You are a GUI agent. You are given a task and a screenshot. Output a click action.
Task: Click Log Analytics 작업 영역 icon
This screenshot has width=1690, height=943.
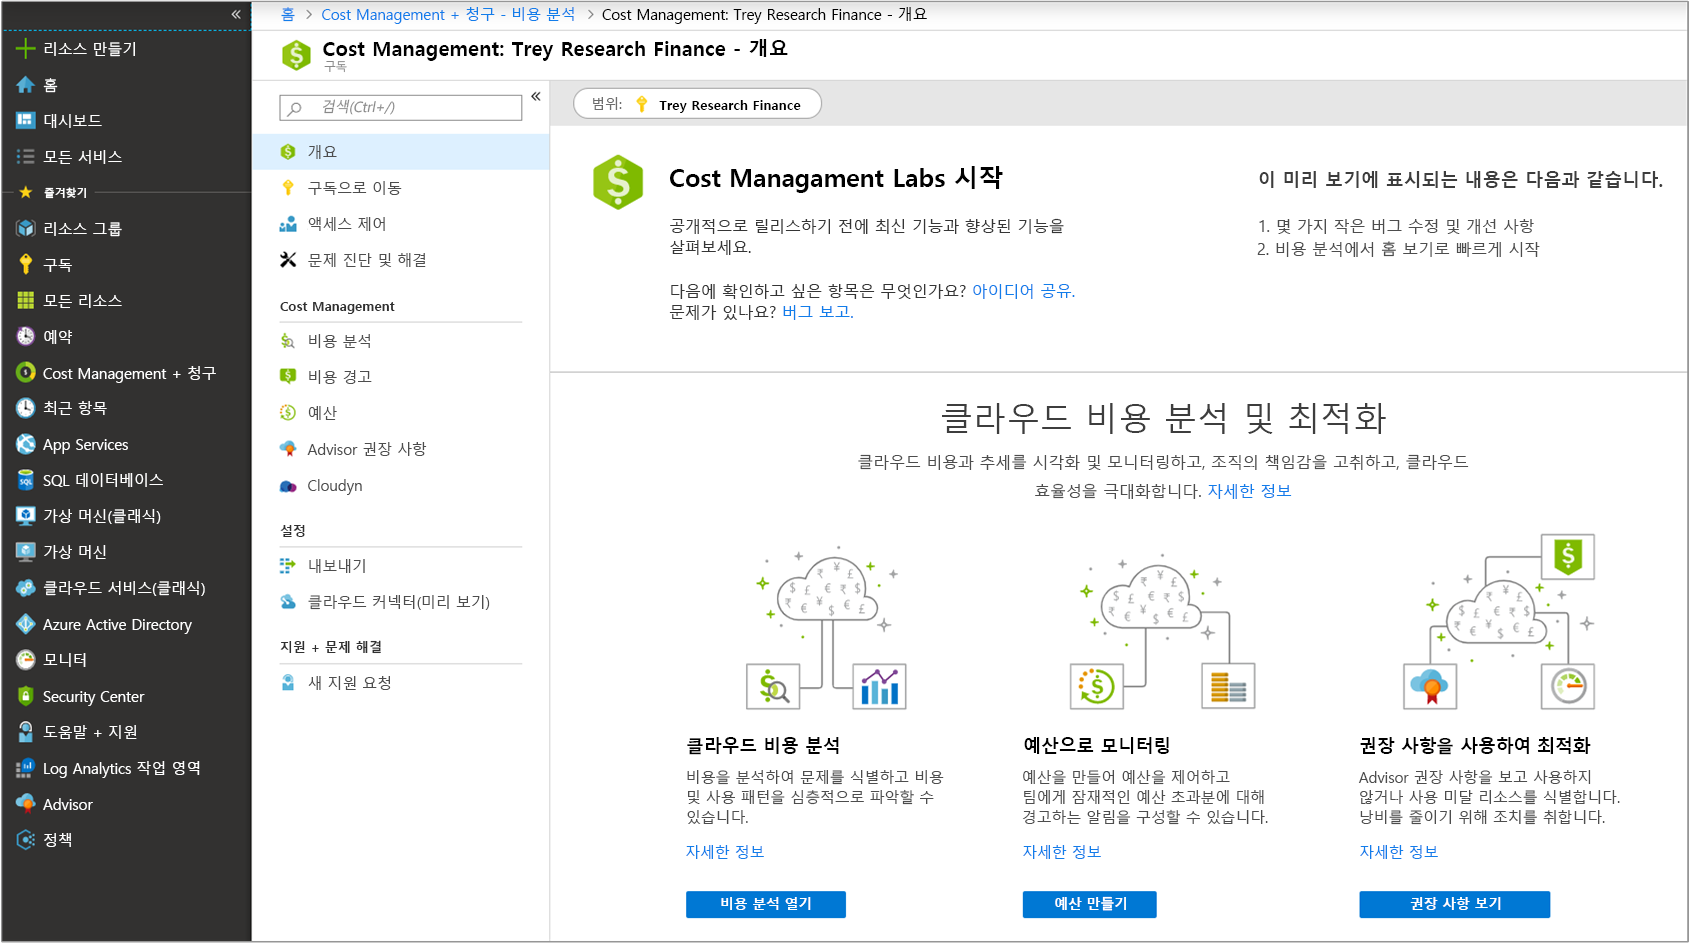point(25,768)
